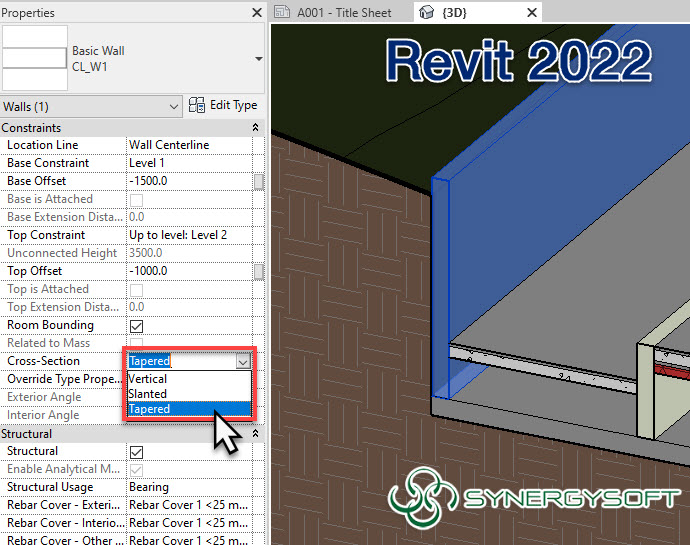This screenshot has width=690, height=545.
Task: Click the Edit Type icon
Action: pyautogui.click(x=197, y=106)
